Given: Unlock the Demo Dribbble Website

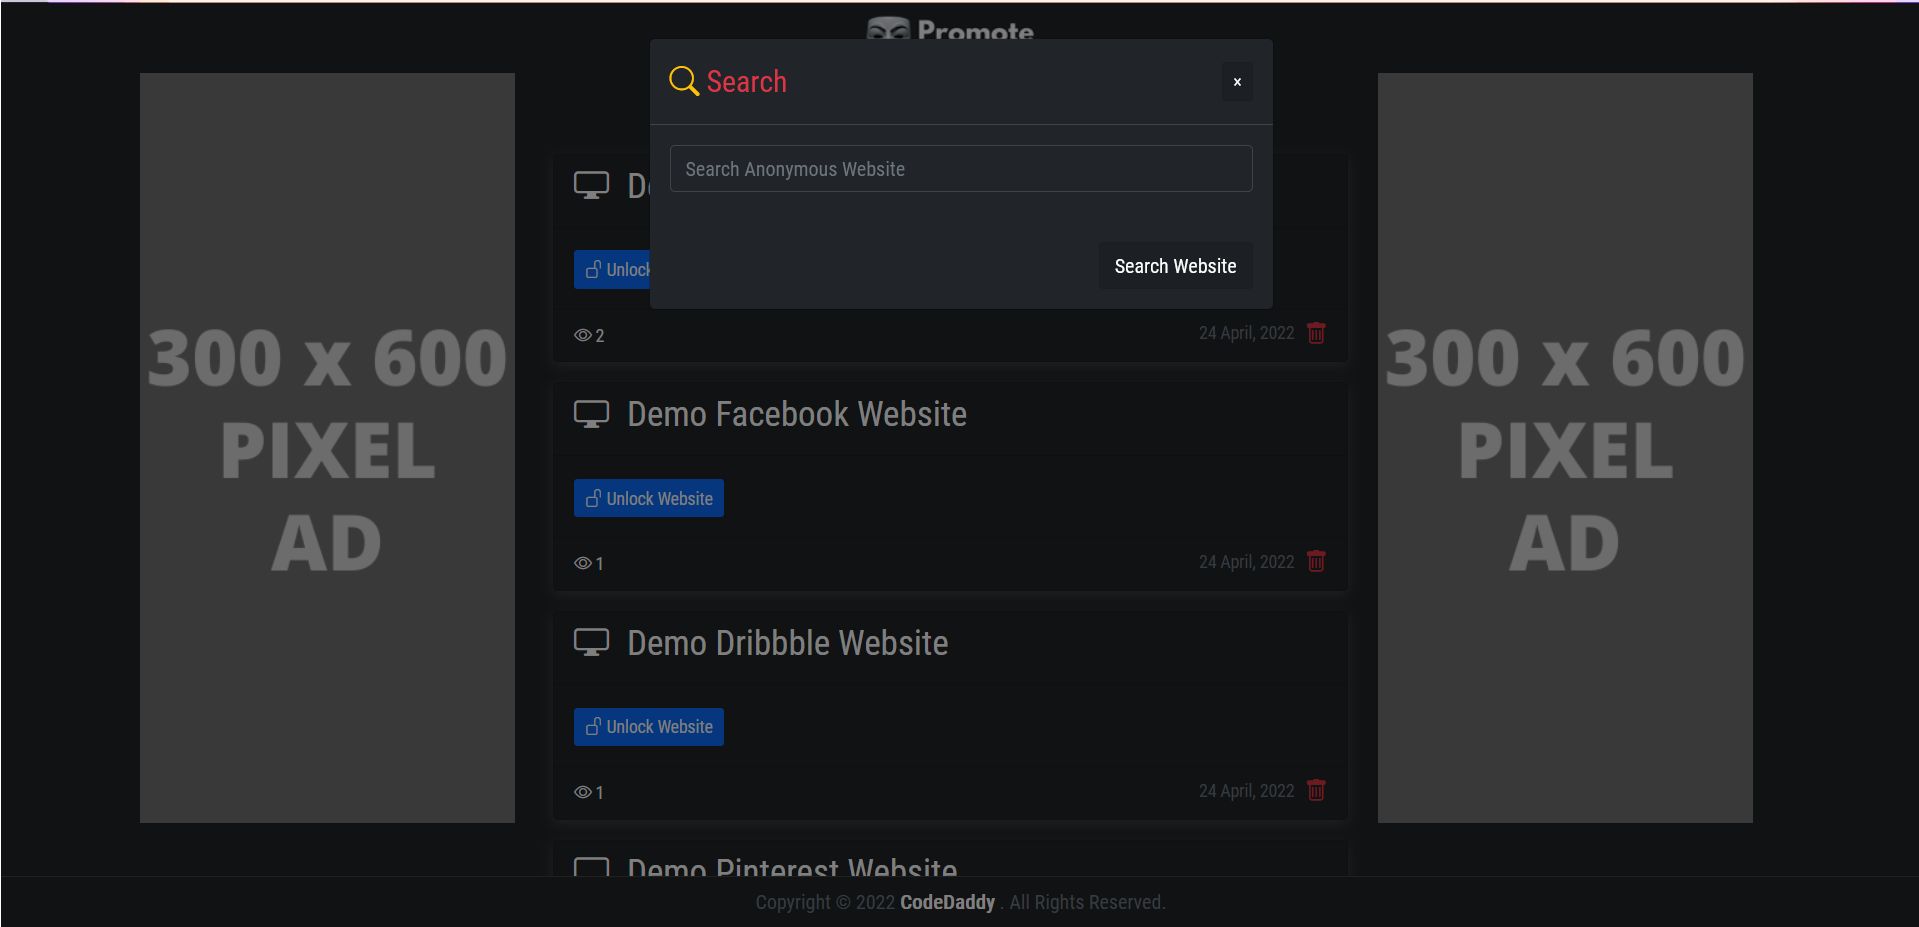Looking at the screenshot, I should (649, 727).
